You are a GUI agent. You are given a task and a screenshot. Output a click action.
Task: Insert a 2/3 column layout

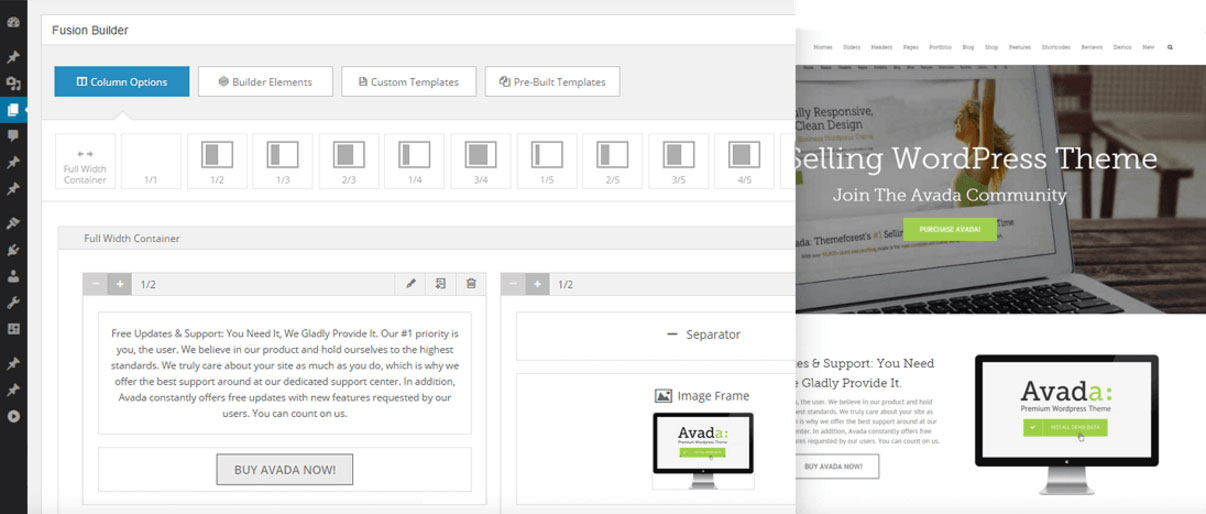[349, 161]
